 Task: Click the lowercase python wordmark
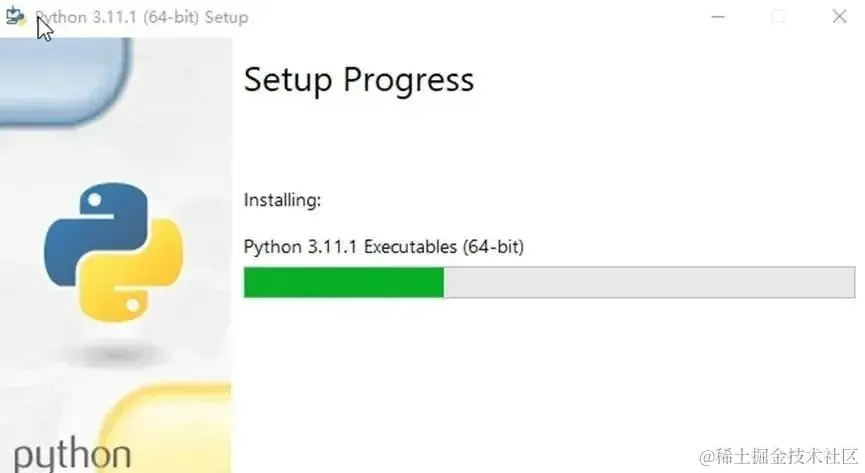[x=72, y=456]
